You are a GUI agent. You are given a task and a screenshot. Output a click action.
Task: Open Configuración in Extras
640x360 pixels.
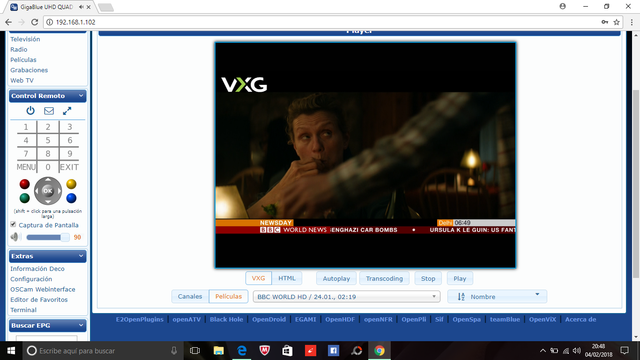point(31,279)
